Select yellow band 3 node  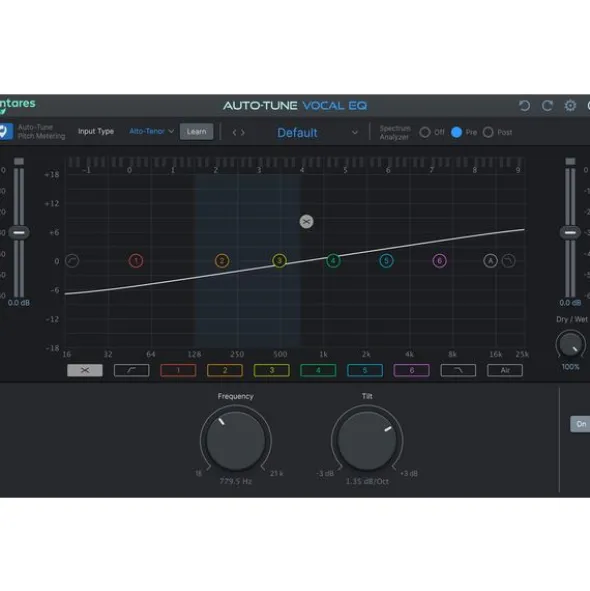(279, 261)
